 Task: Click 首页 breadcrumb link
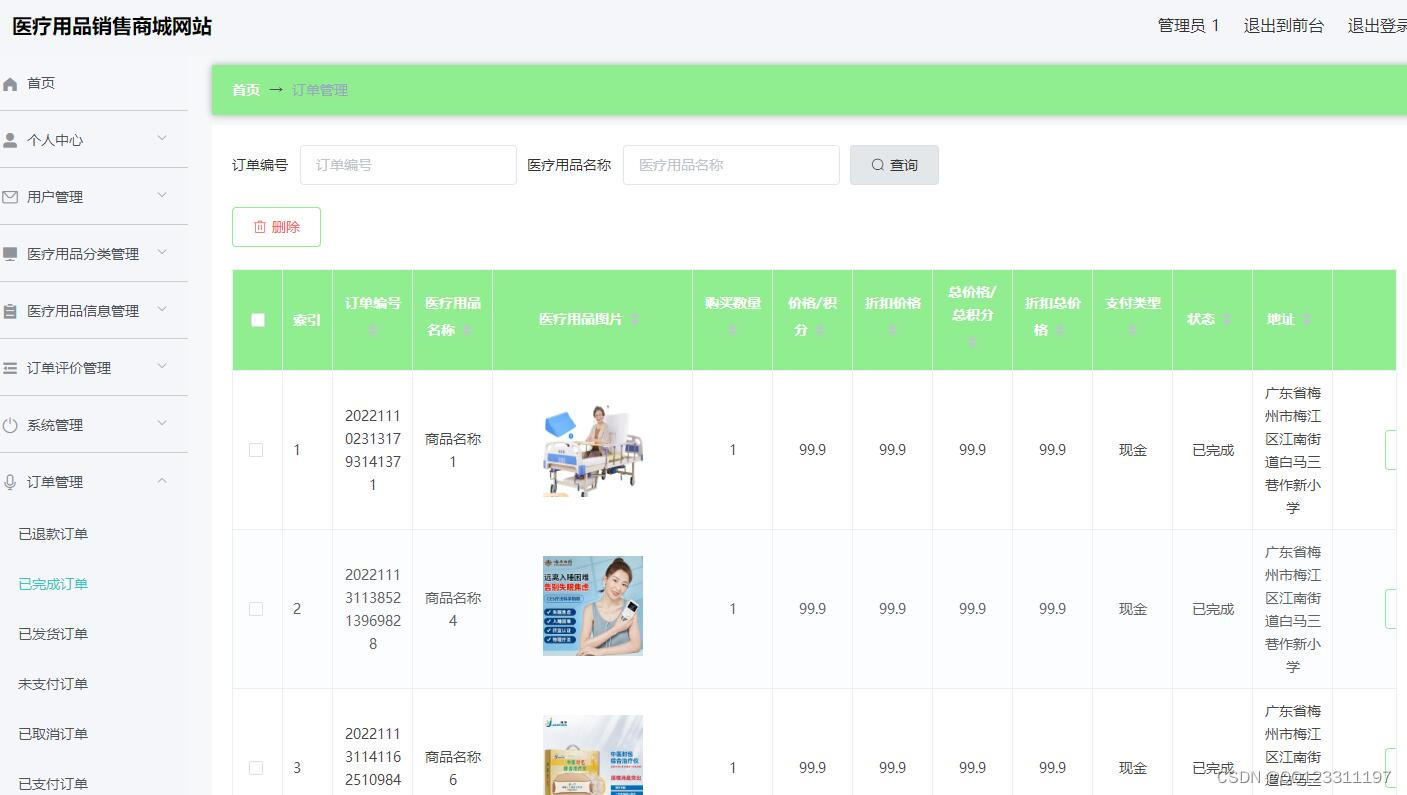(x=246, y=90)
